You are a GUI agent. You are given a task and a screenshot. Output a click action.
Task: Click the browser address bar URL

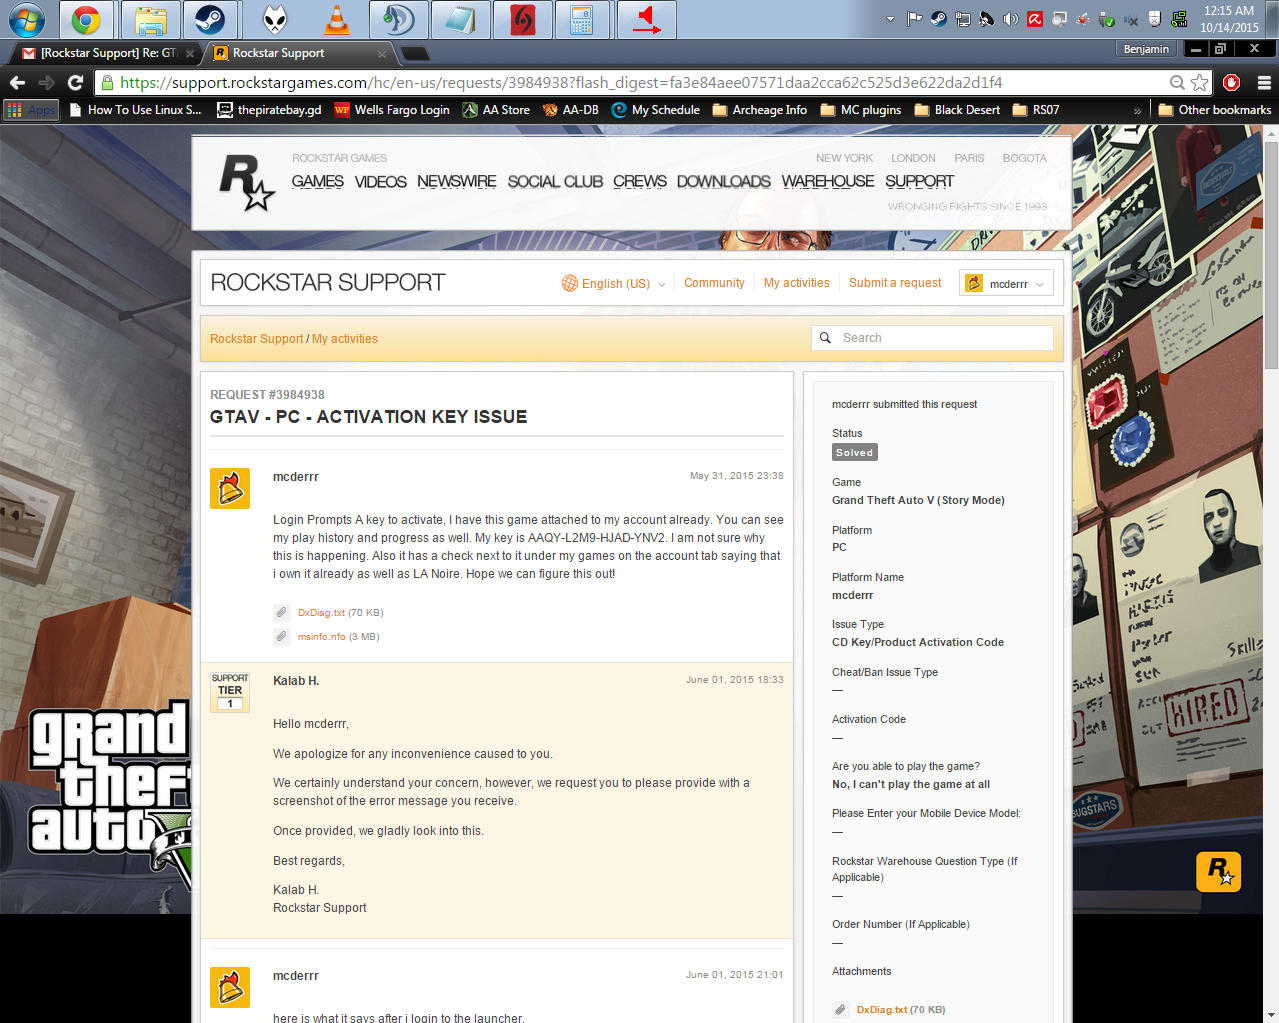point(560,83)
